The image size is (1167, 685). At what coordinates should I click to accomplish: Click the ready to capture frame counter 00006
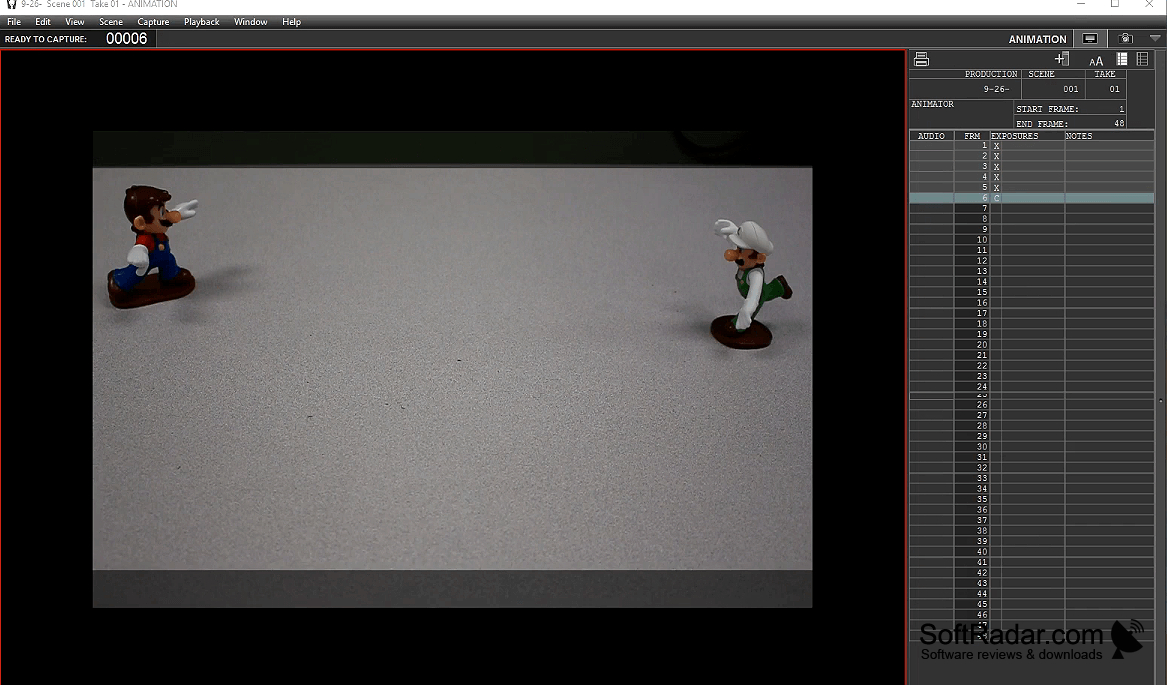(x=127, y=39)
